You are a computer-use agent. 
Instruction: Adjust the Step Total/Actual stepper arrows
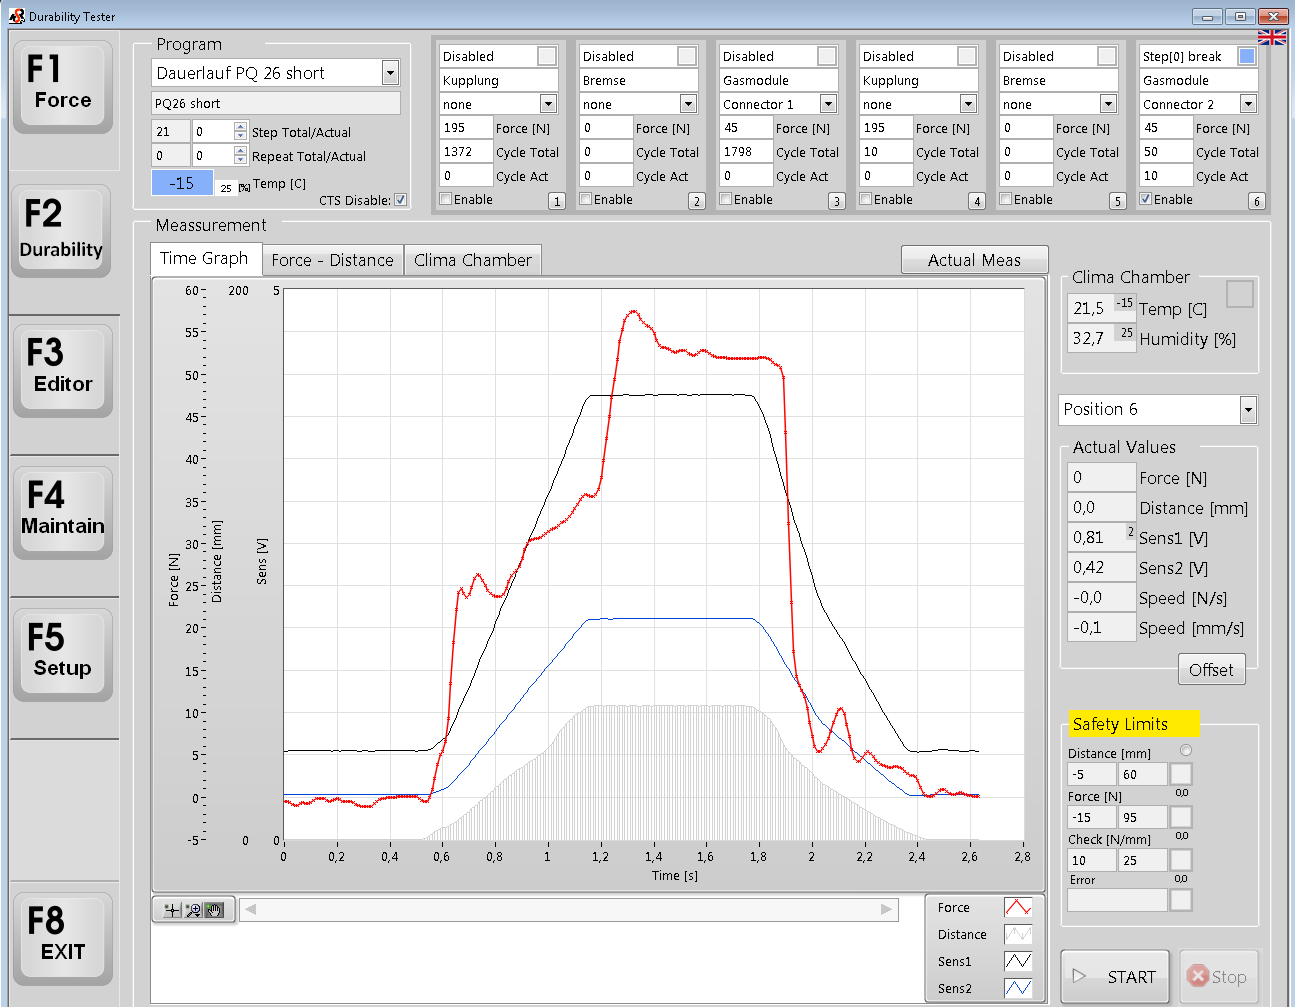click(240, 131)
